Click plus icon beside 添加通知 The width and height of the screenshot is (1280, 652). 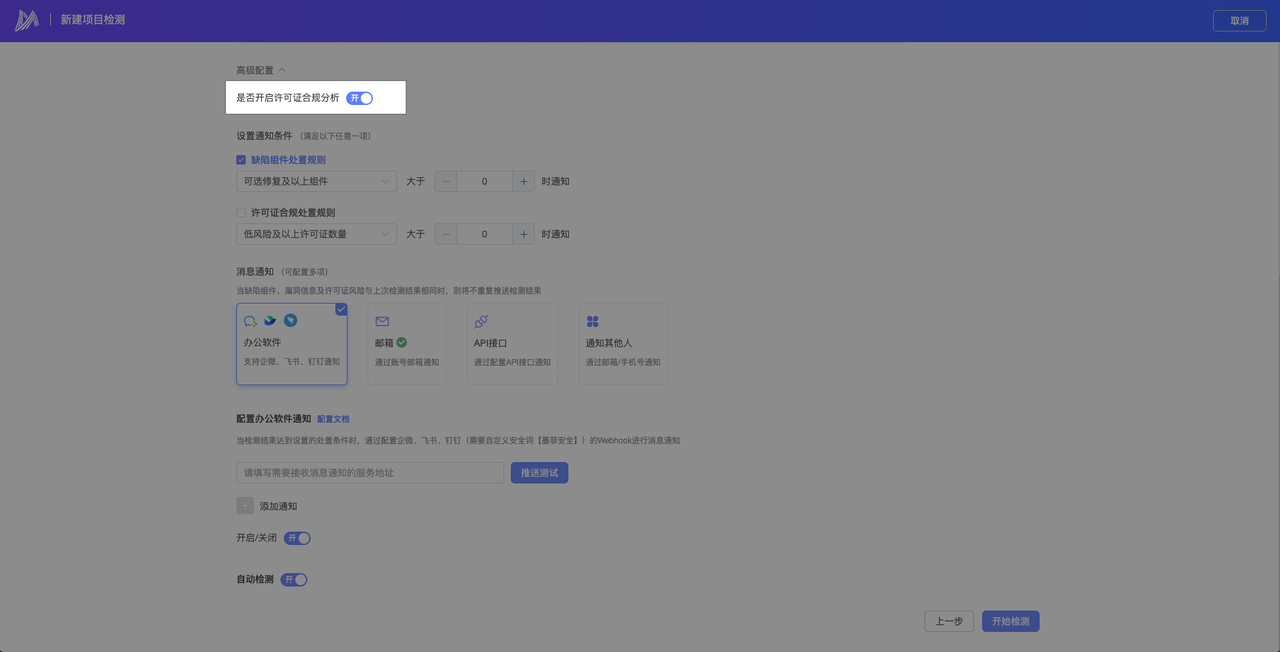[245, 506]
